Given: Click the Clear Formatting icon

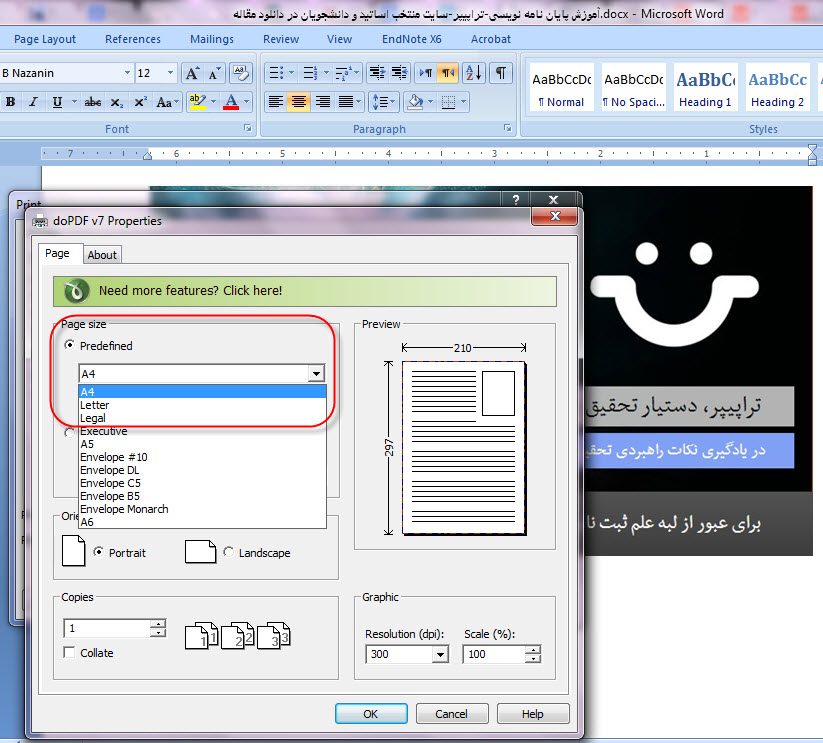Looking at the screenshot, I should click(x=240, y=73).
